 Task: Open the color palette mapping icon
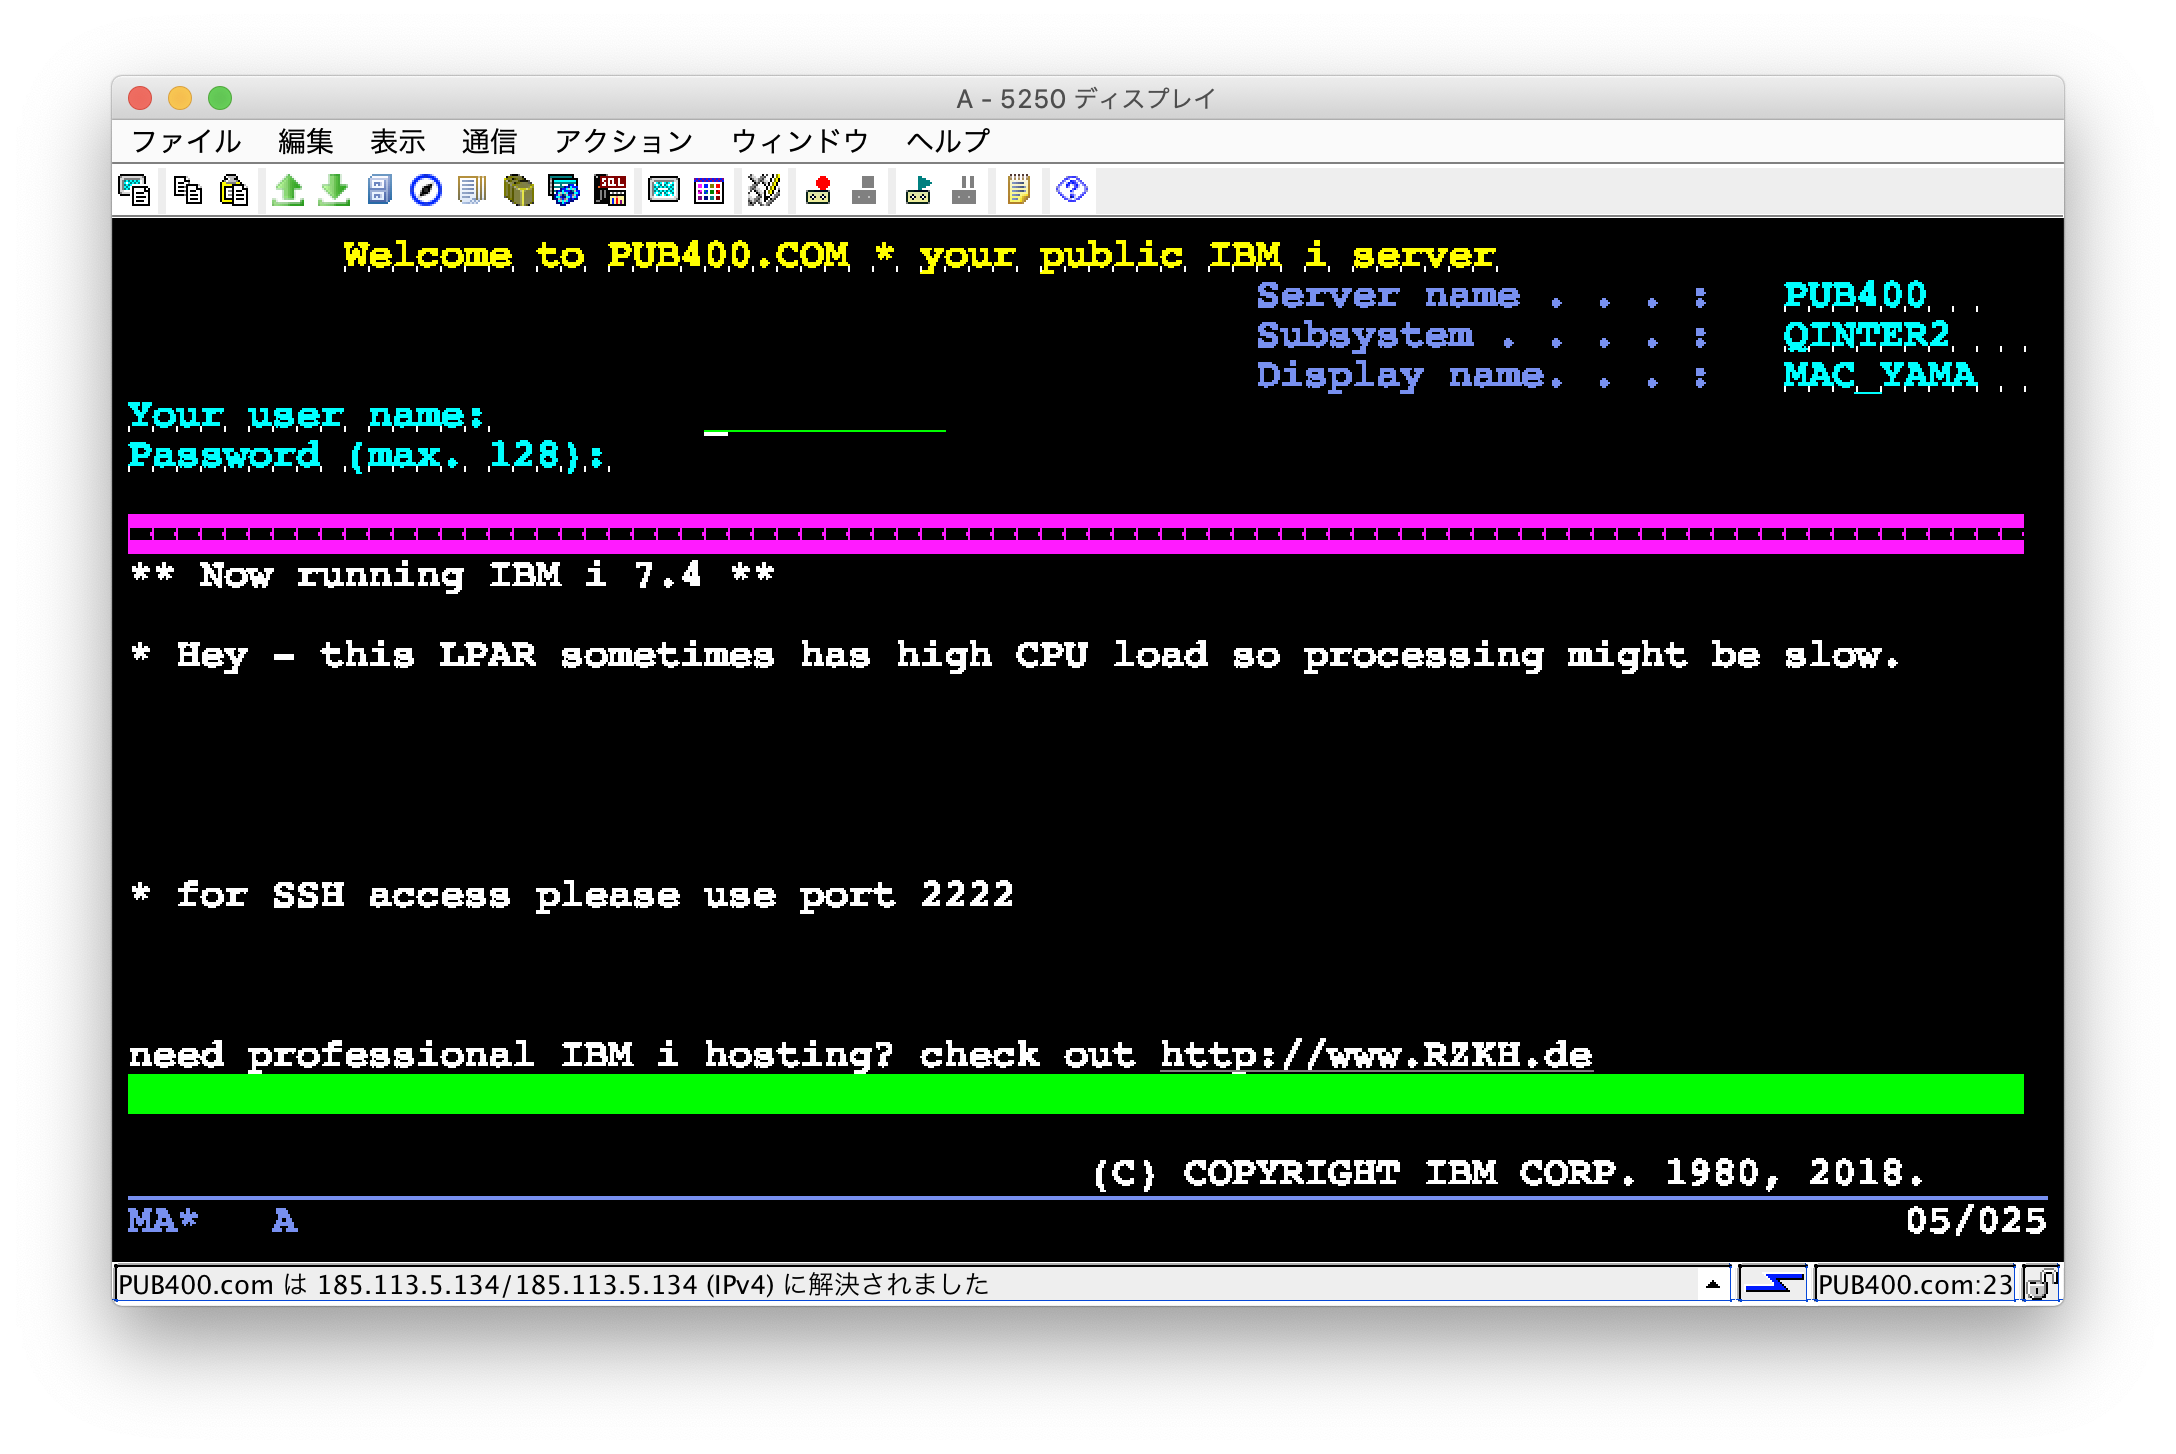point(709,190)
